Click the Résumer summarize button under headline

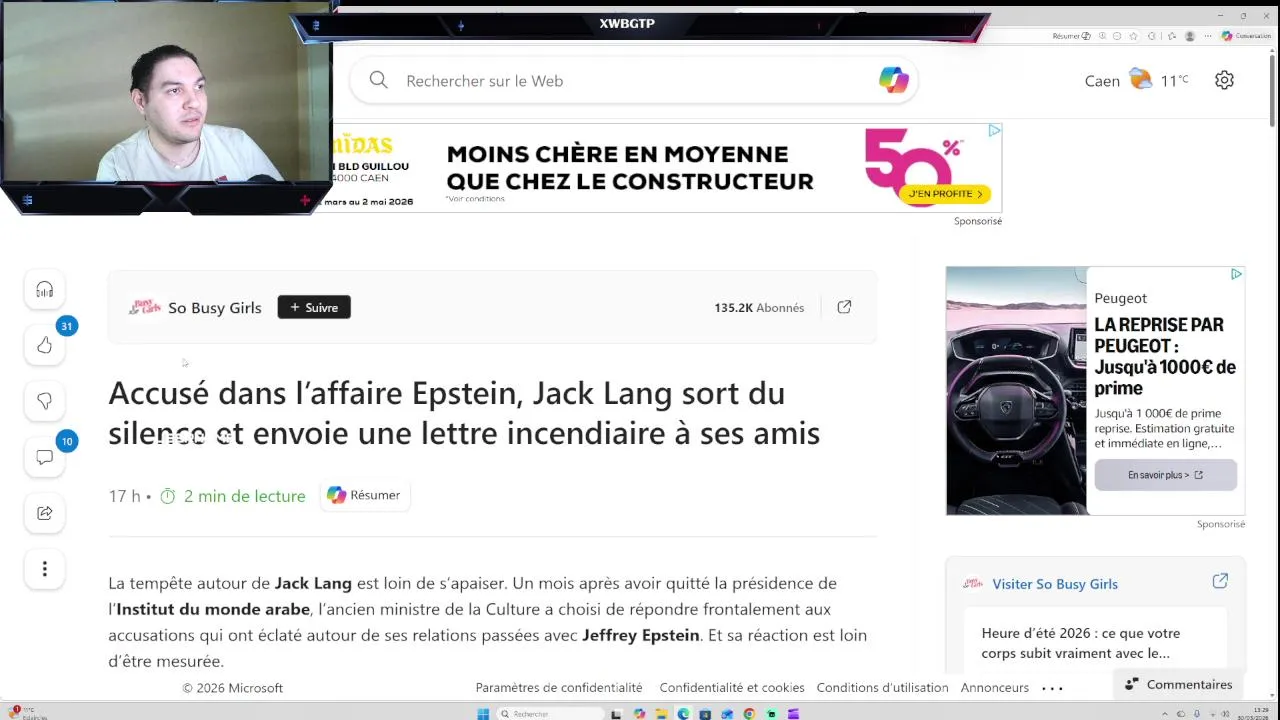[x=364, y=495]
